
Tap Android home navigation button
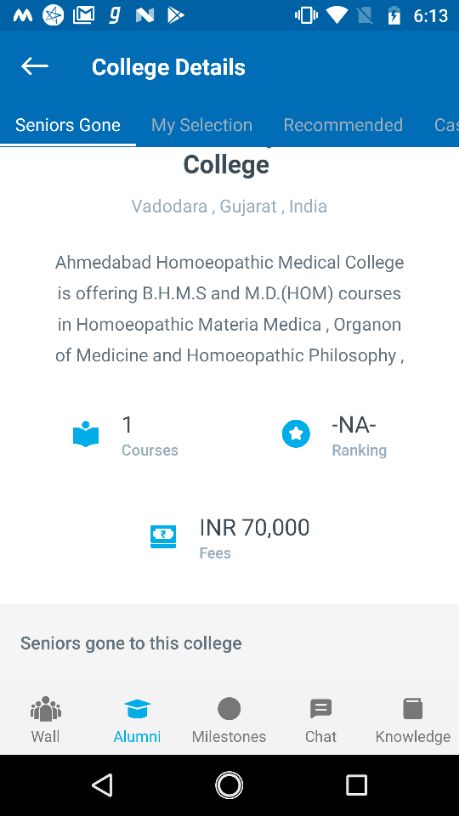[229, 785]
